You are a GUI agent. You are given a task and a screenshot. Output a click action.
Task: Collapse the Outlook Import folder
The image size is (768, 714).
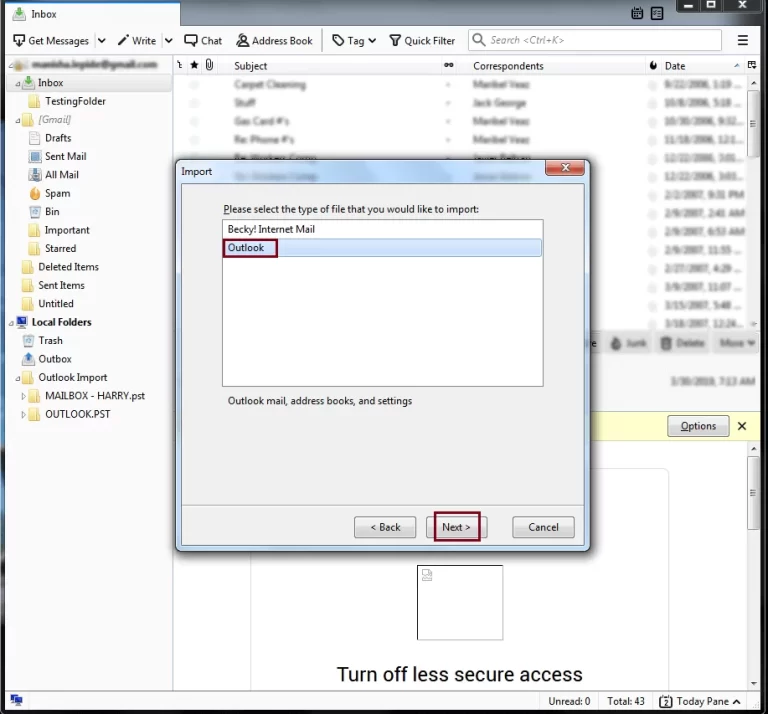click(18, 379)
